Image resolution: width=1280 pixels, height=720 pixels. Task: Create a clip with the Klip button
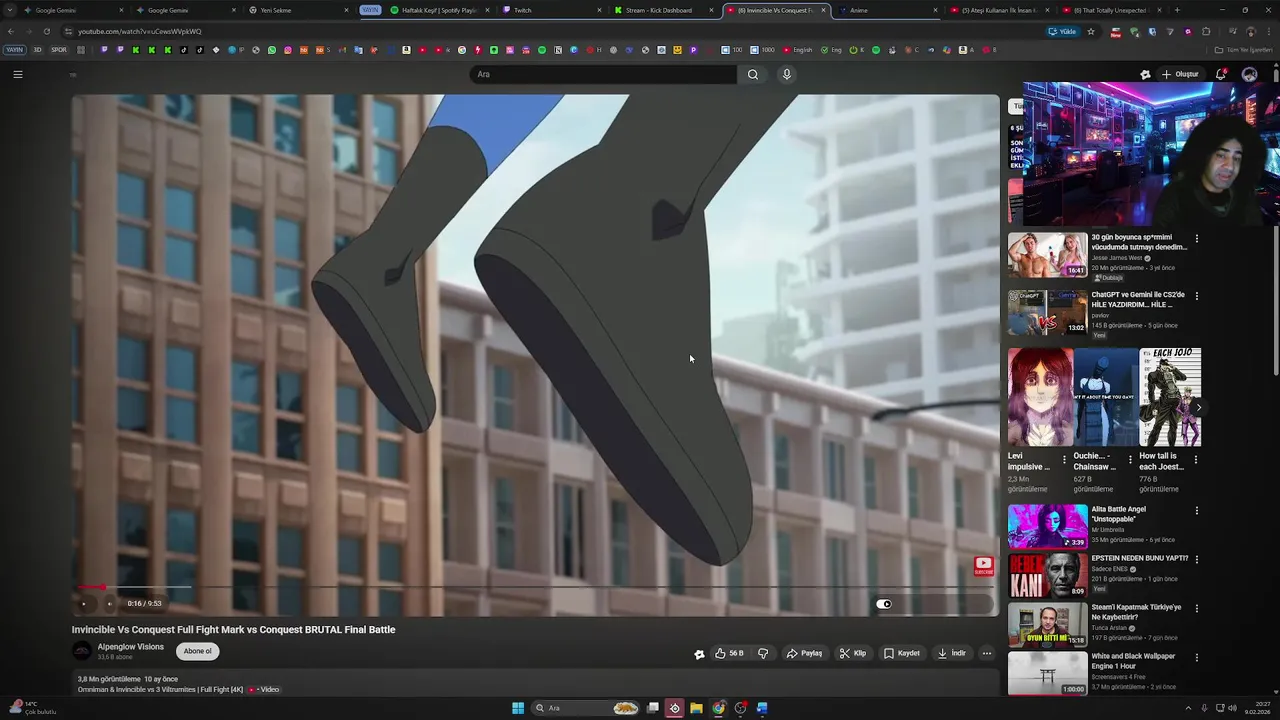click(x=853, y=653)
